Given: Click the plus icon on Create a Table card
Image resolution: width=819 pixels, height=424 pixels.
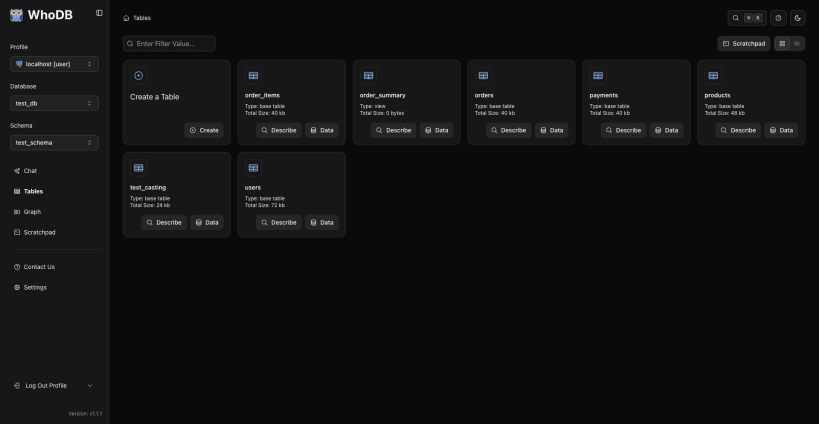Looking at the screenshot, I should click(138, 76).
